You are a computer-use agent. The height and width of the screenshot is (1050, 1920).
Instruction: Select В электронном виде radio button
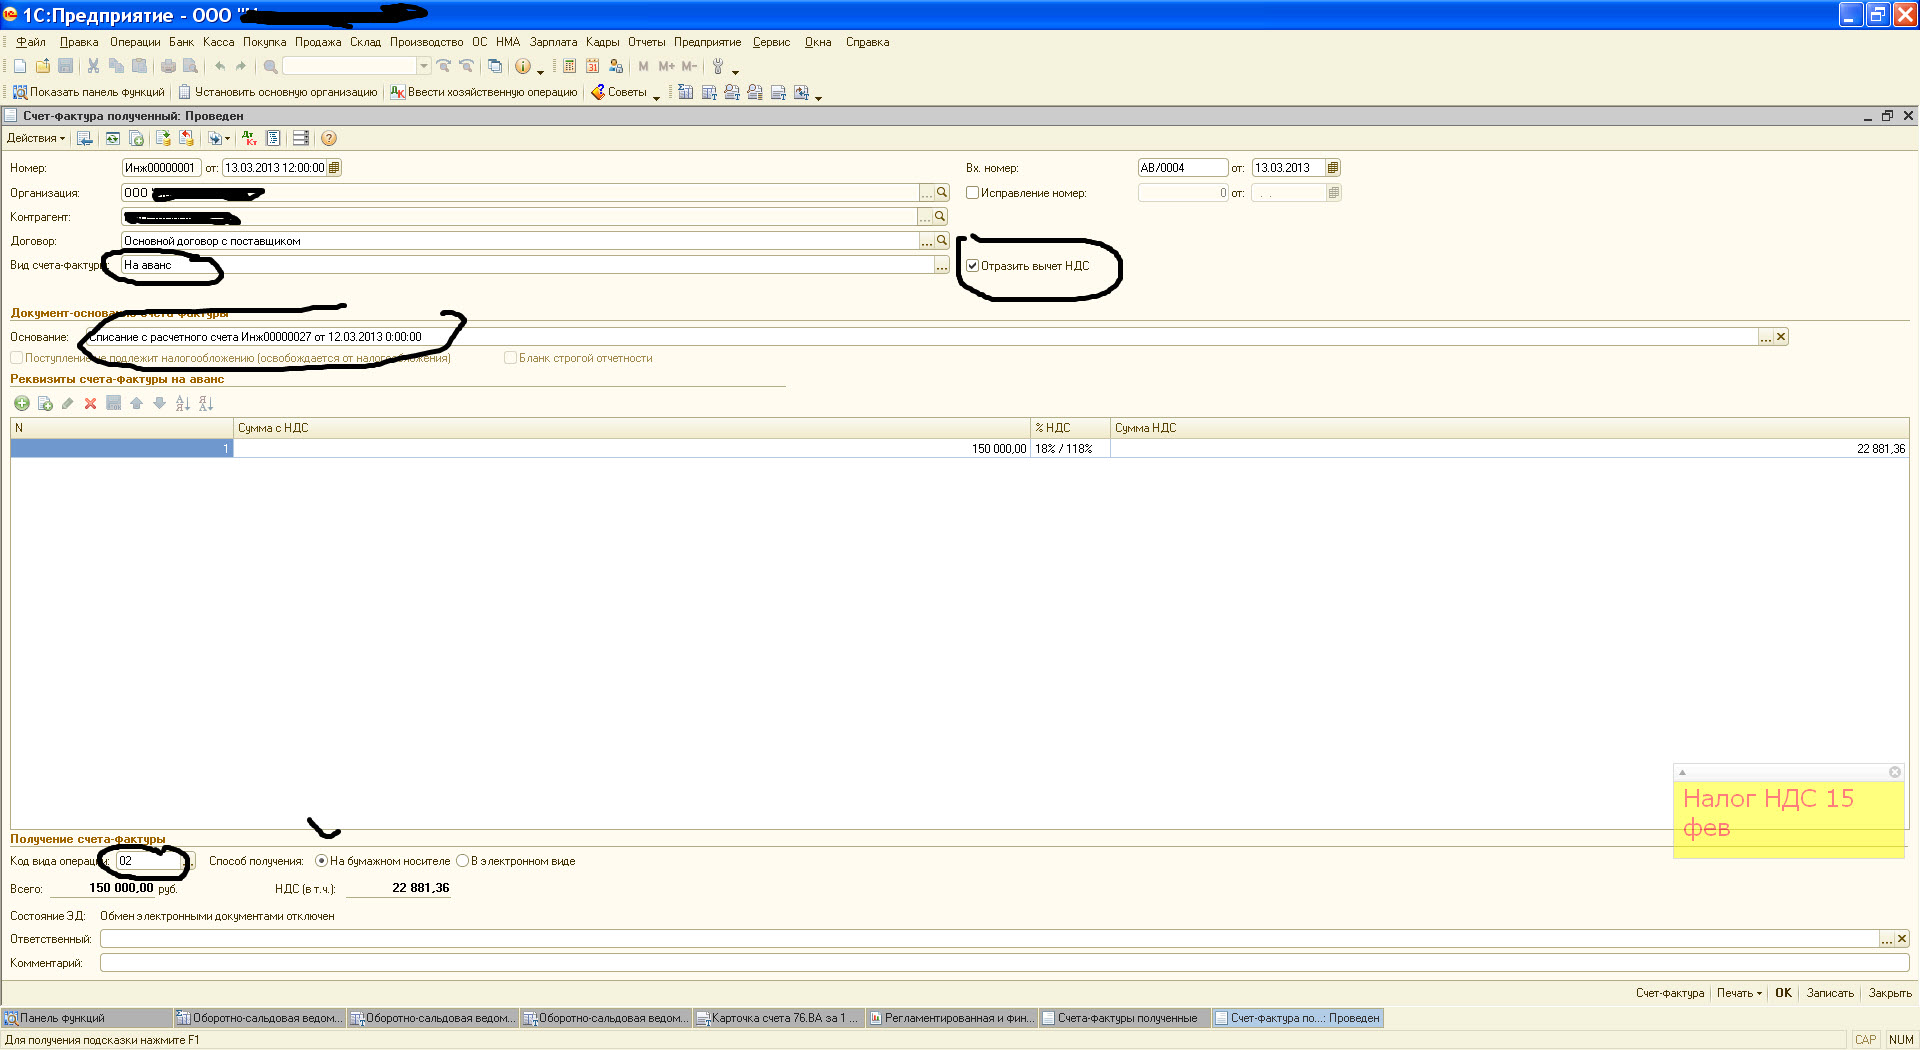[462, 861]
